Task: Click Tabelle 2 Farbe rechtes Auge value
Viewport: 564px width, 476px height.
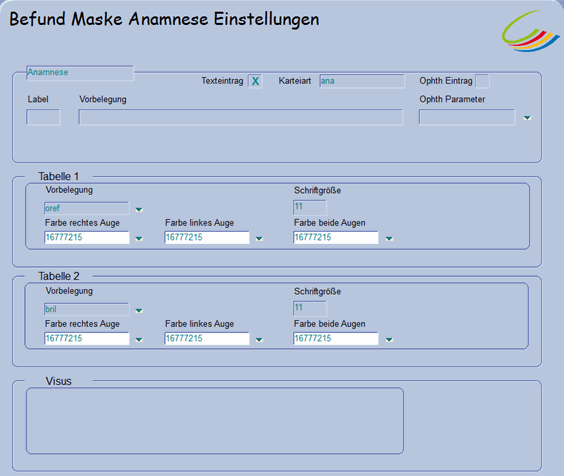Action: [x=86, y=339]
